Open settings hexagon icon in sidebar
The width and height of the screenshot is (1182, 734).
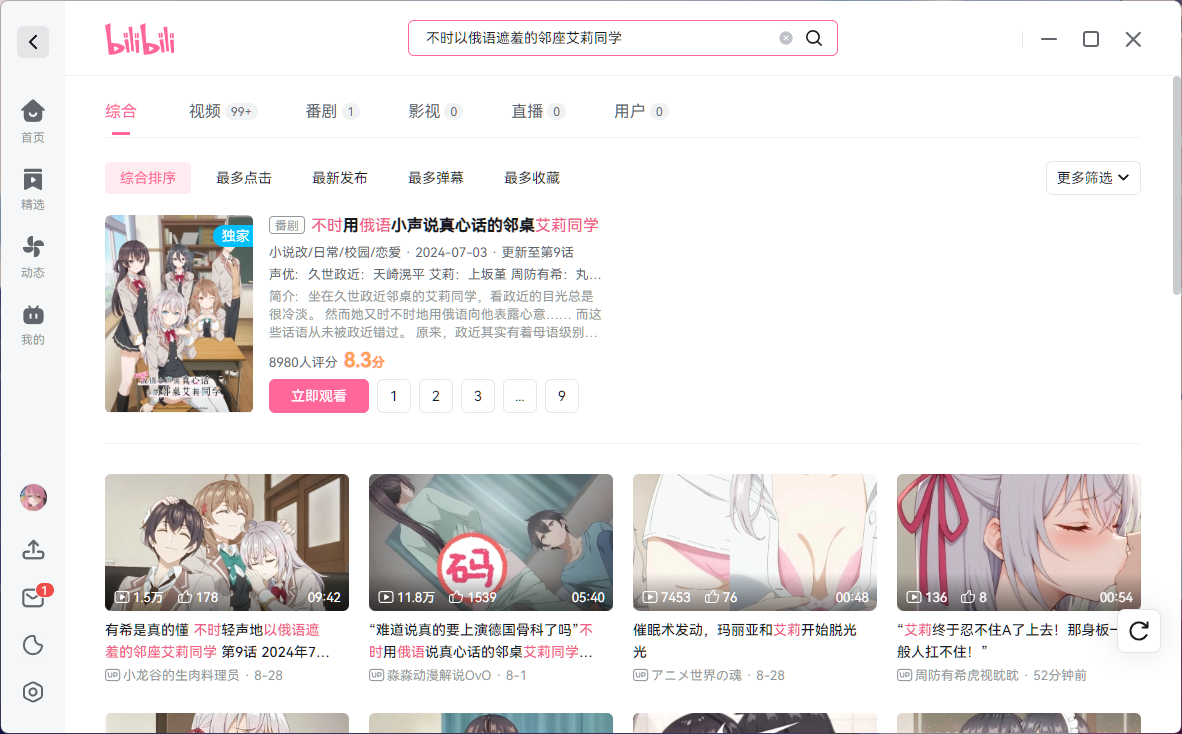[33, 692]
